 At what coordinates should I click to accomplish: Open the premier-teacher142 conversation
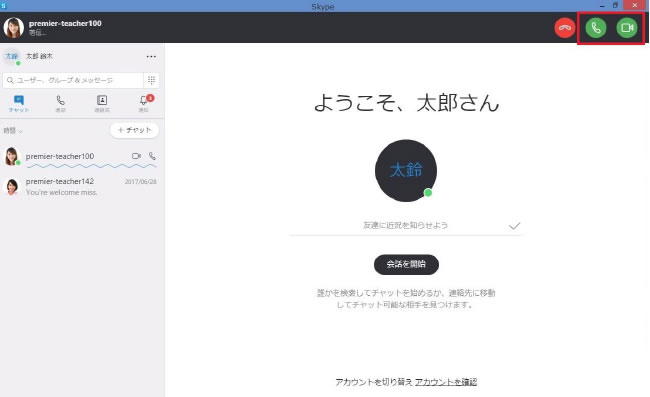pyautogui.click(x=82, y=186)
